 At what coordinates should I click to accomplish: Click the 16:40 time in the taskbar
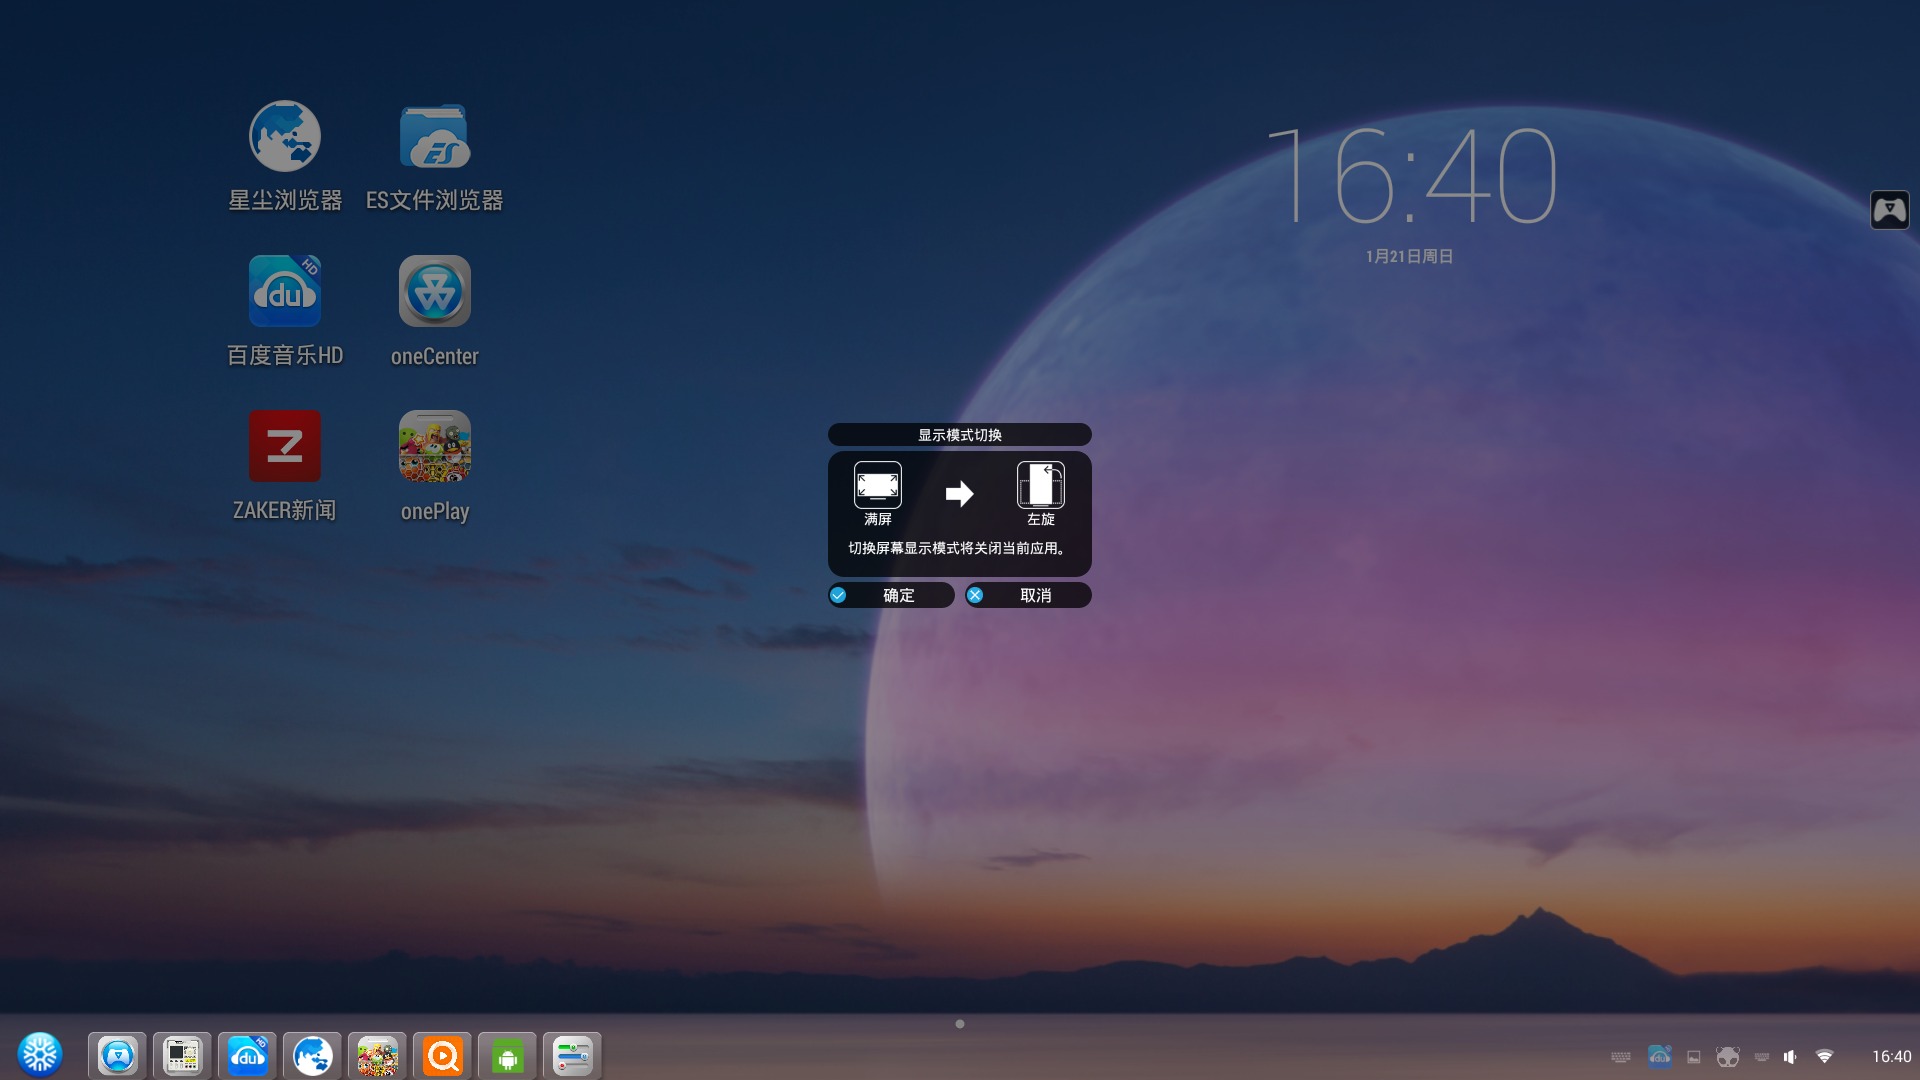[x=1891, y=1056]
